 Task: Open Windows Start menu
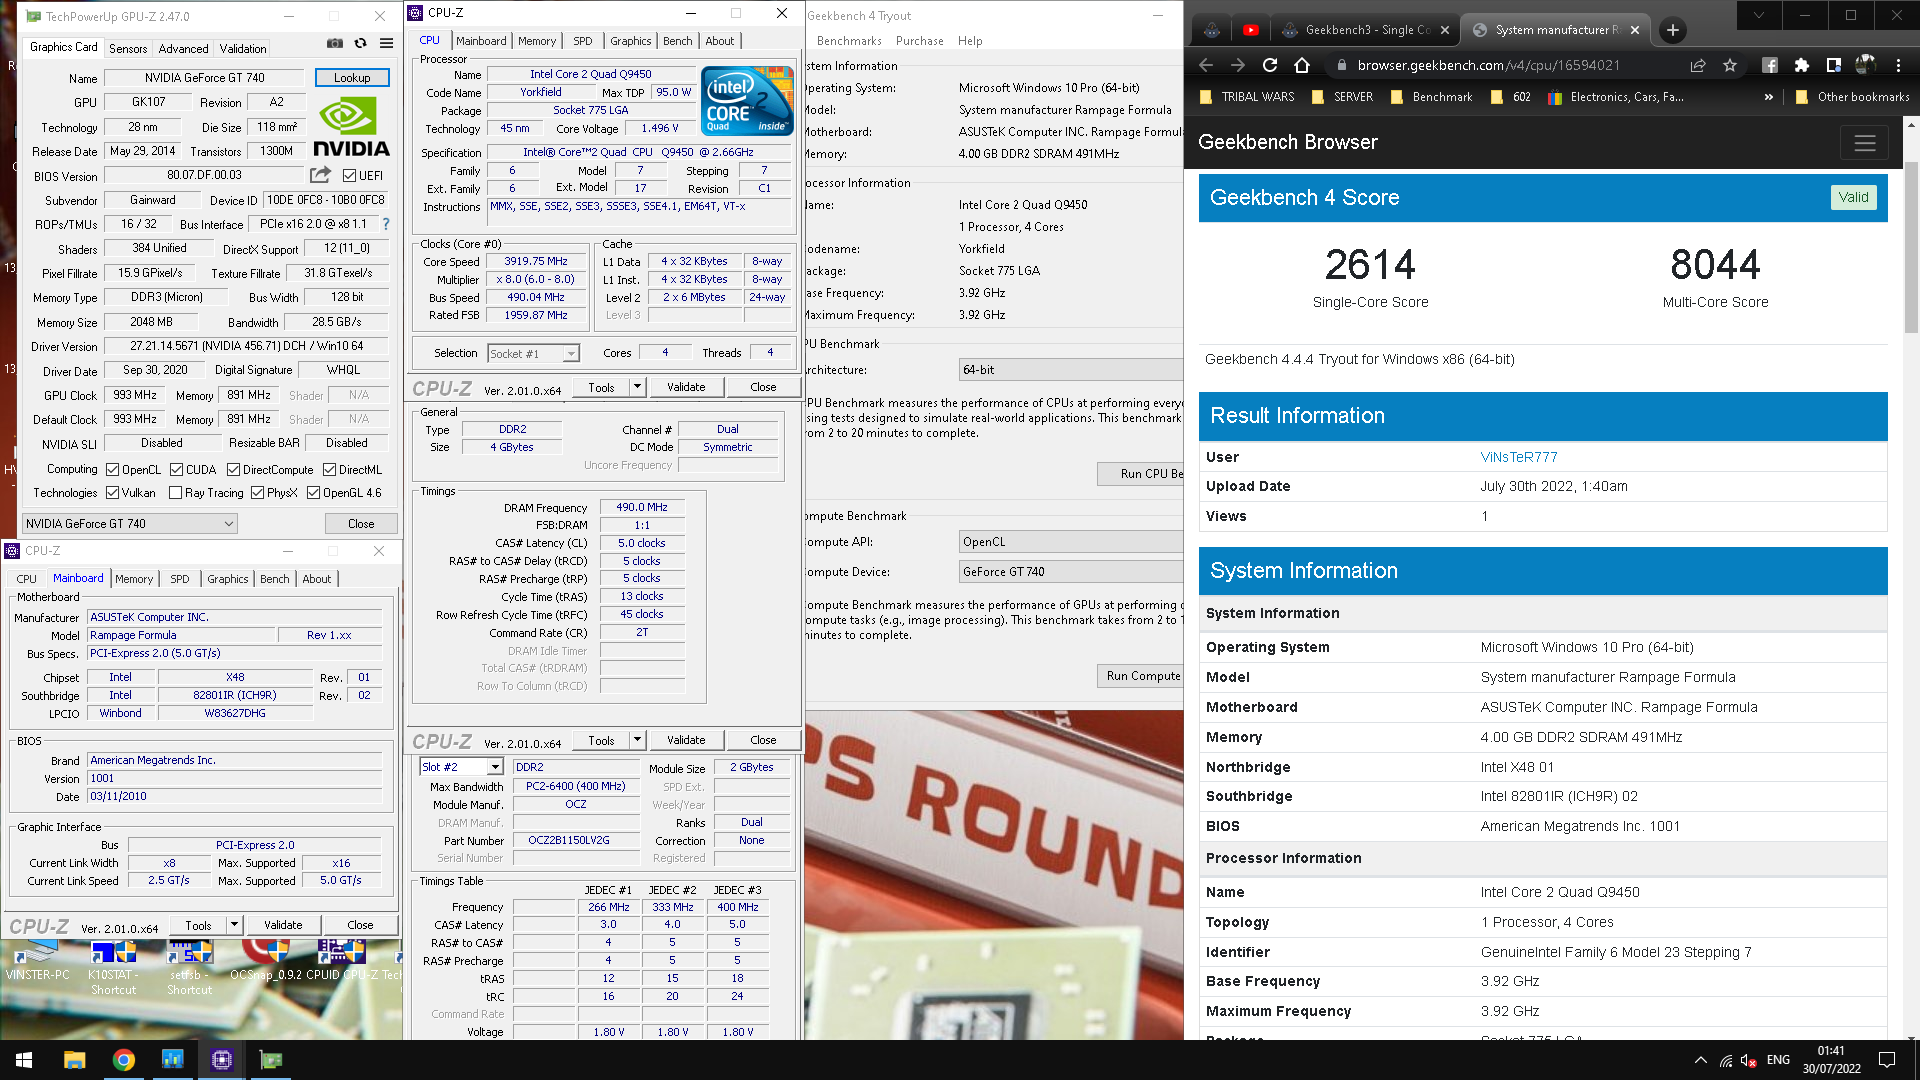click(x=24, y=1060)
